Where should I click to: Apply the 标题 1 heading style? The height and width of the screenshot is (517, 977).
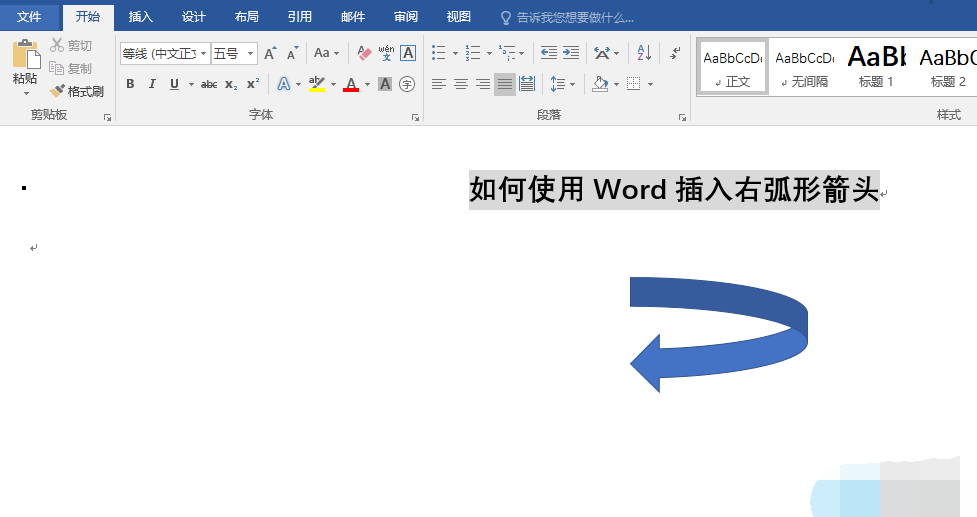pos(876,68)
